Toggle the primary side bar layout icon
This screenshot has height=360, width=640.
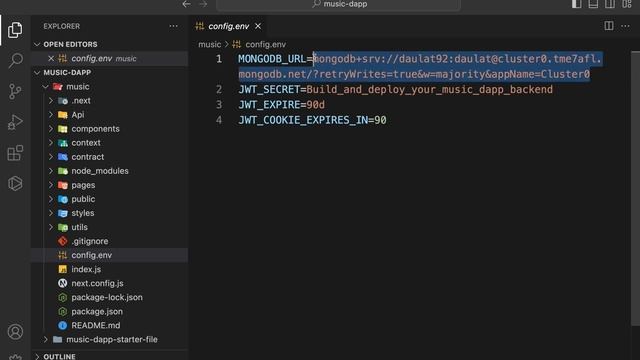tap(576, 4)
